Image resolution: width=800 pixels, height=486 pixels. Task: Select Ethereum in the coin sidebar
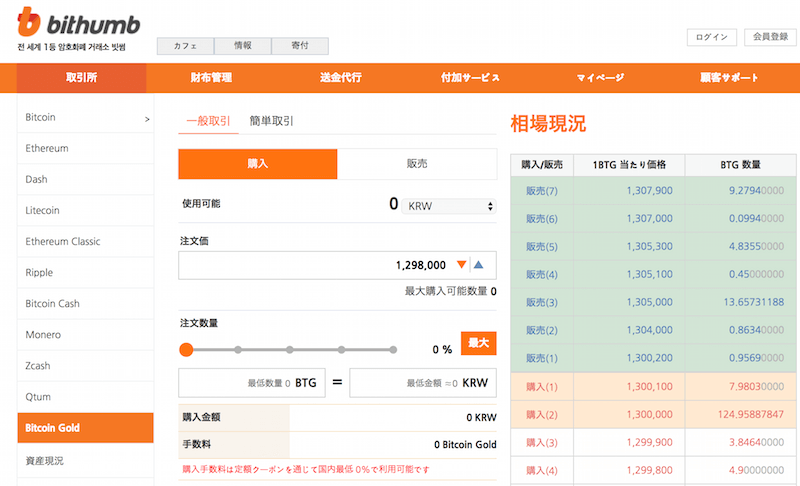click(85, 148)
